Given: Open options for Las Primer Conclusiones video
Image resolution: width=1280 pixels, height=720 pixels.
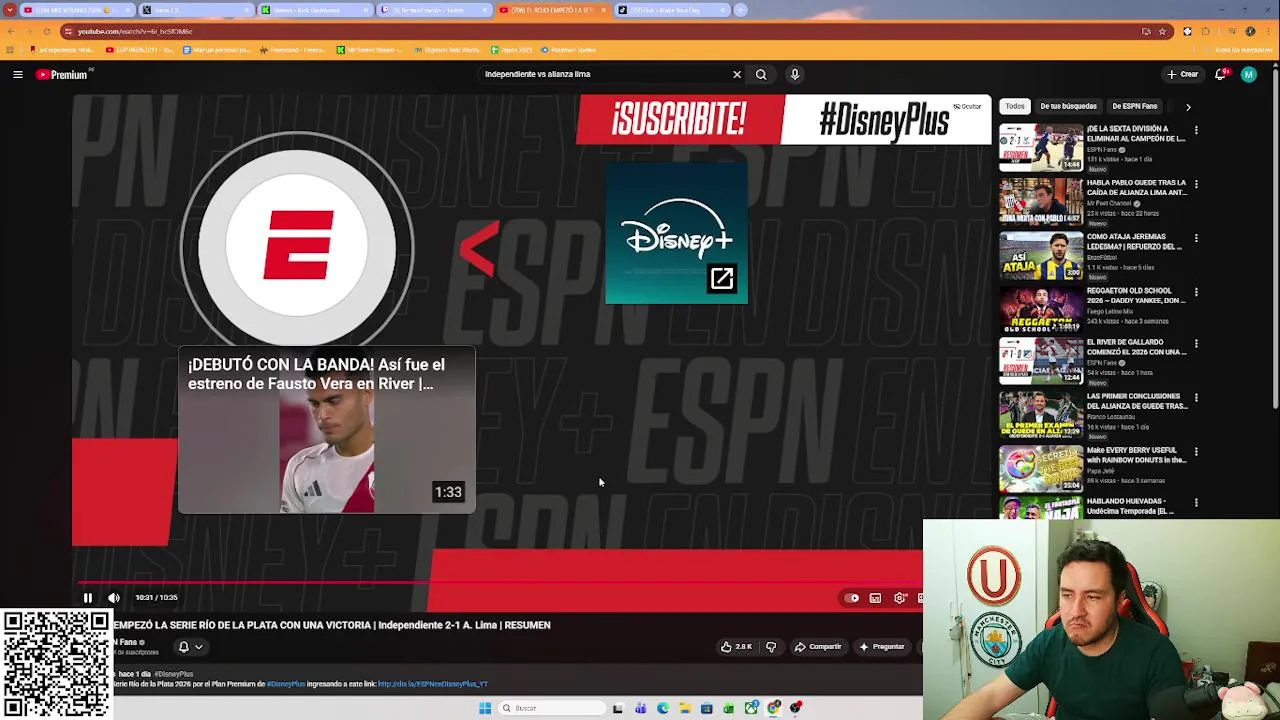Looking at the screenshot, I should tap(1196, 397).
